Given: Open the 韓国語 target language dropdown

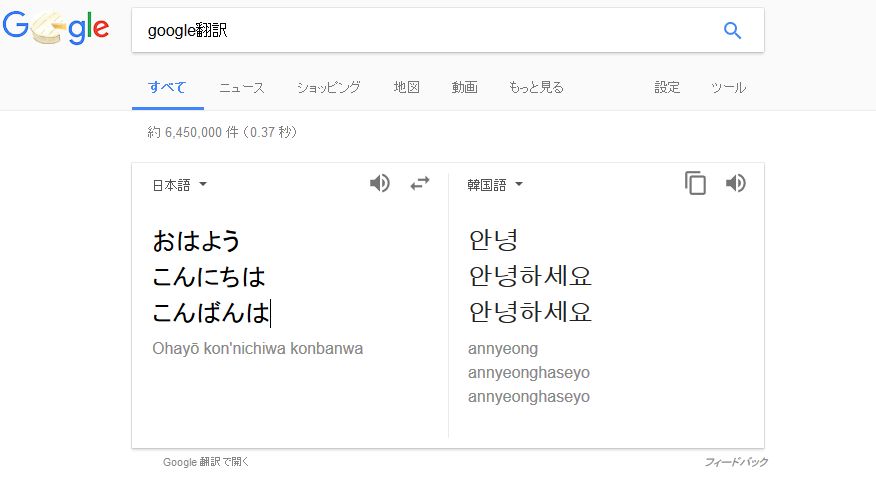Looking at the screenshot, I should click(495, 185).
